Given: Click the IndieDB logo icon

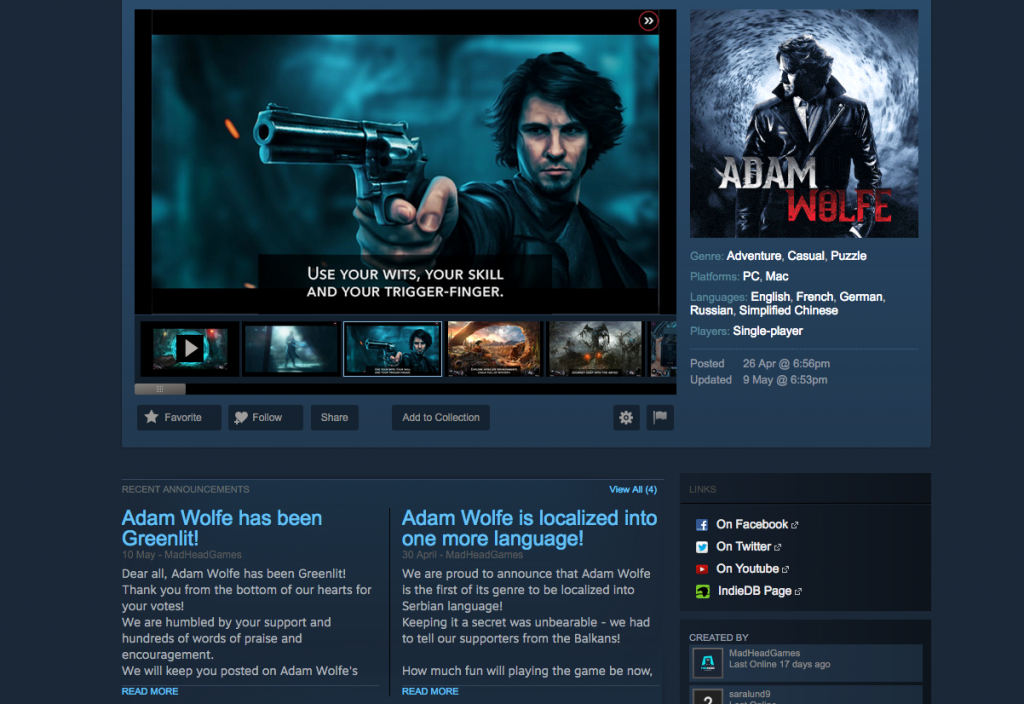Looking at the screenshot, I should tap(703, 591).
